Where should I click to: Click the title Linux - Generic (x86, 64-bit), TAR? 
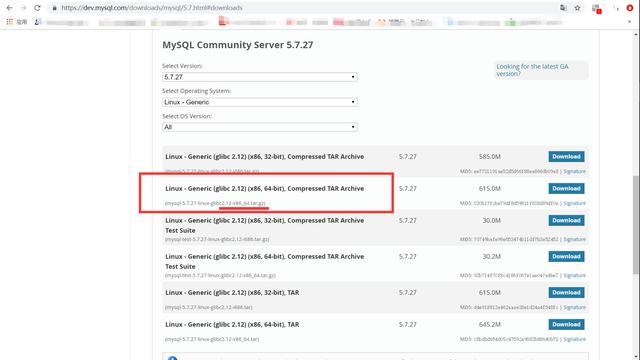pyautogui.click(x=232, y=324)
